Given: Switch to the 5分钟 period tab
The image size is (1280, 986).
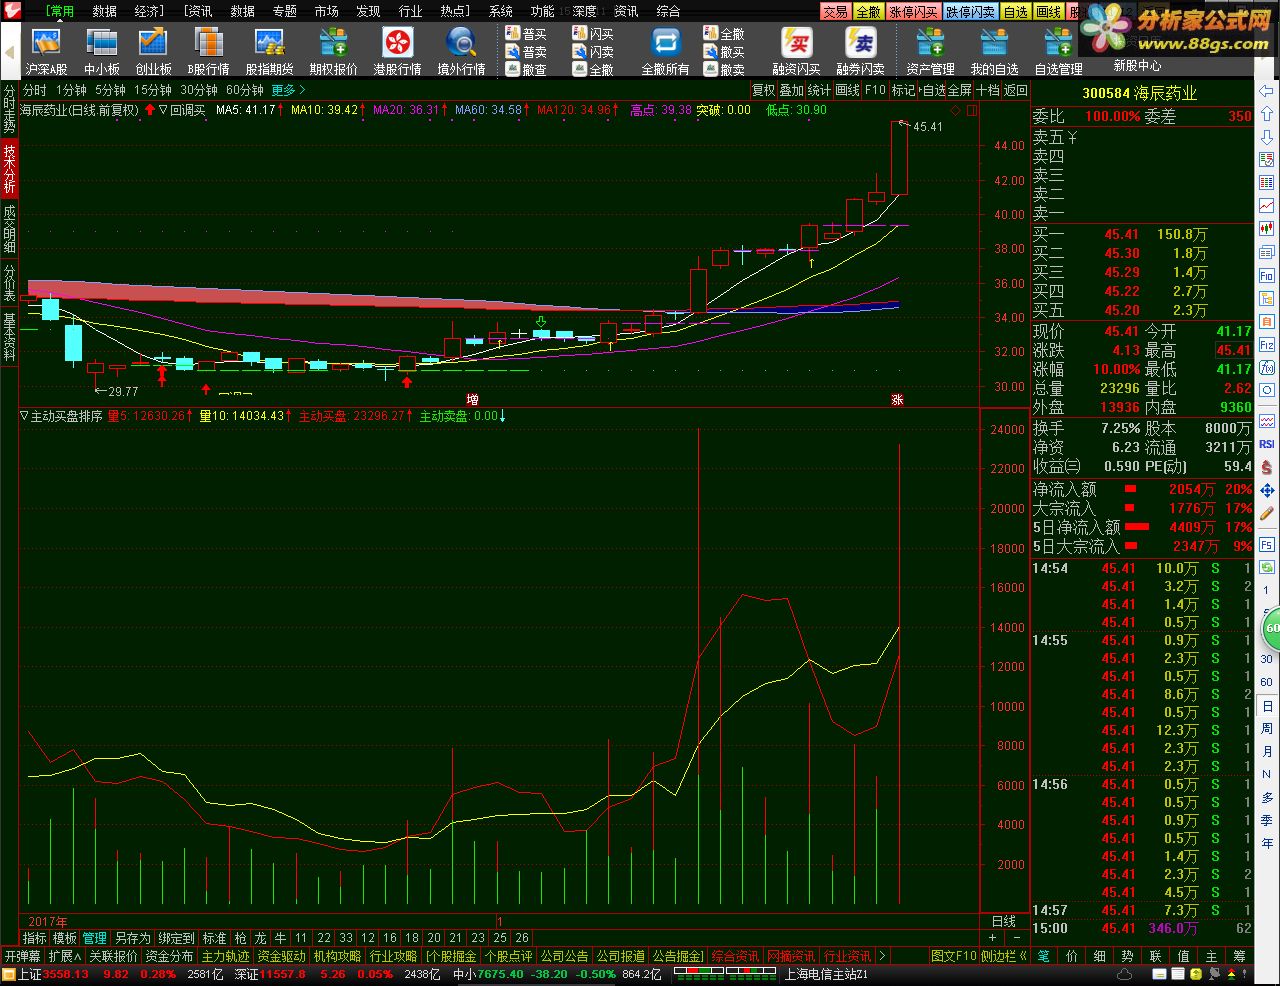Looking at the screenshot, I should point(110,90).
